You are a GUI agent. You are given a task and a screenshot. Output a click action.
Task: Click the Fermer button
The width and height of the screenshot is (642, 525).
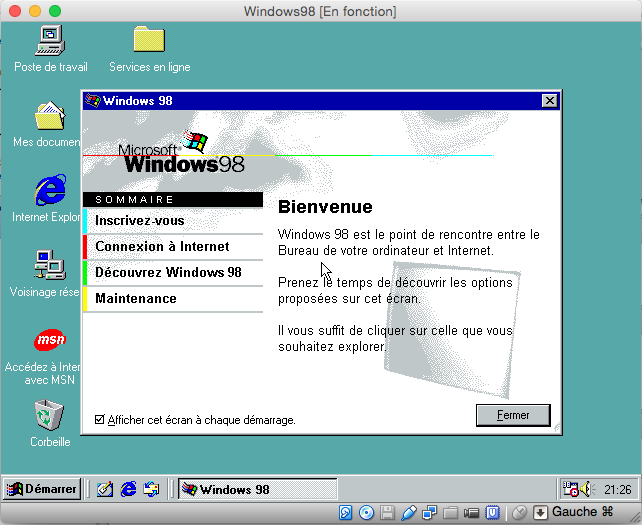coord(513,415)
